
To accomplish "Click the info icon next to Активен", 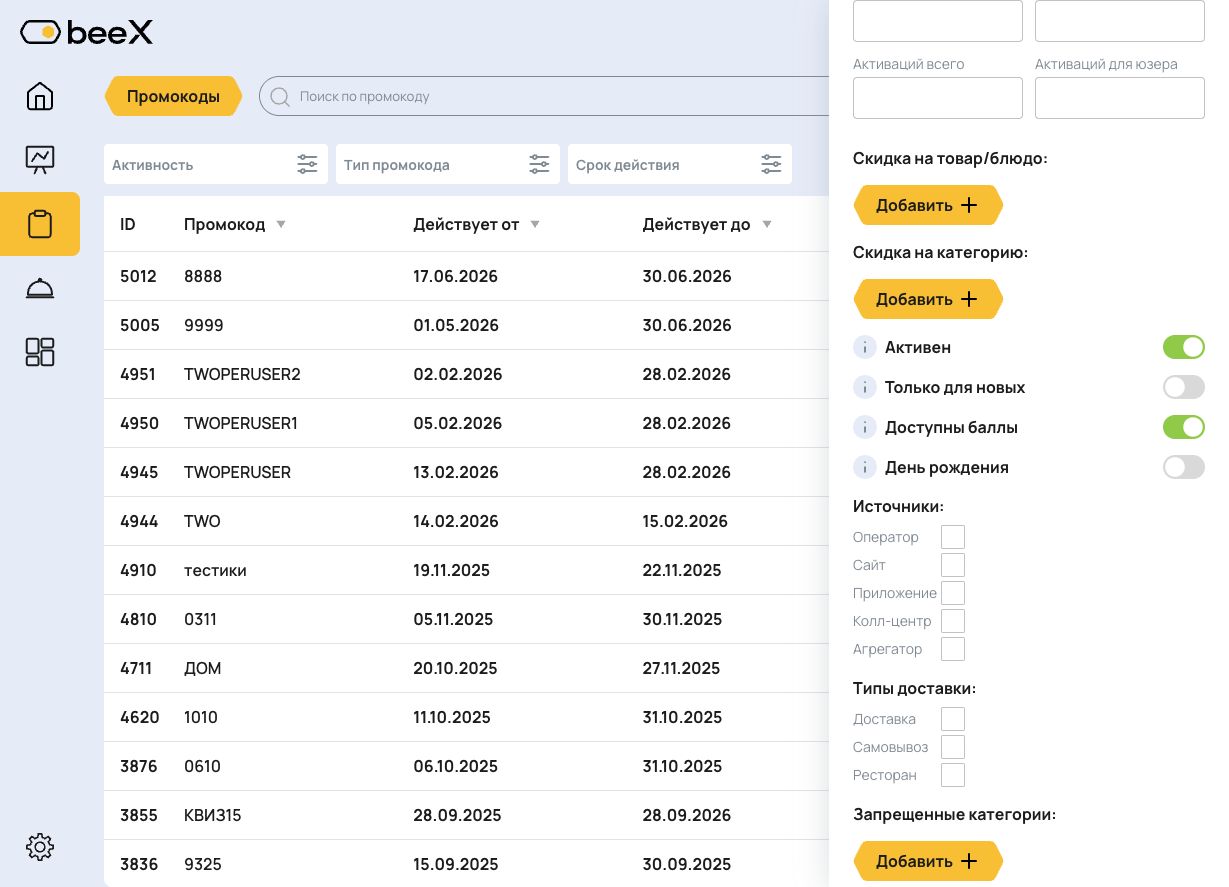I will 864,348.
